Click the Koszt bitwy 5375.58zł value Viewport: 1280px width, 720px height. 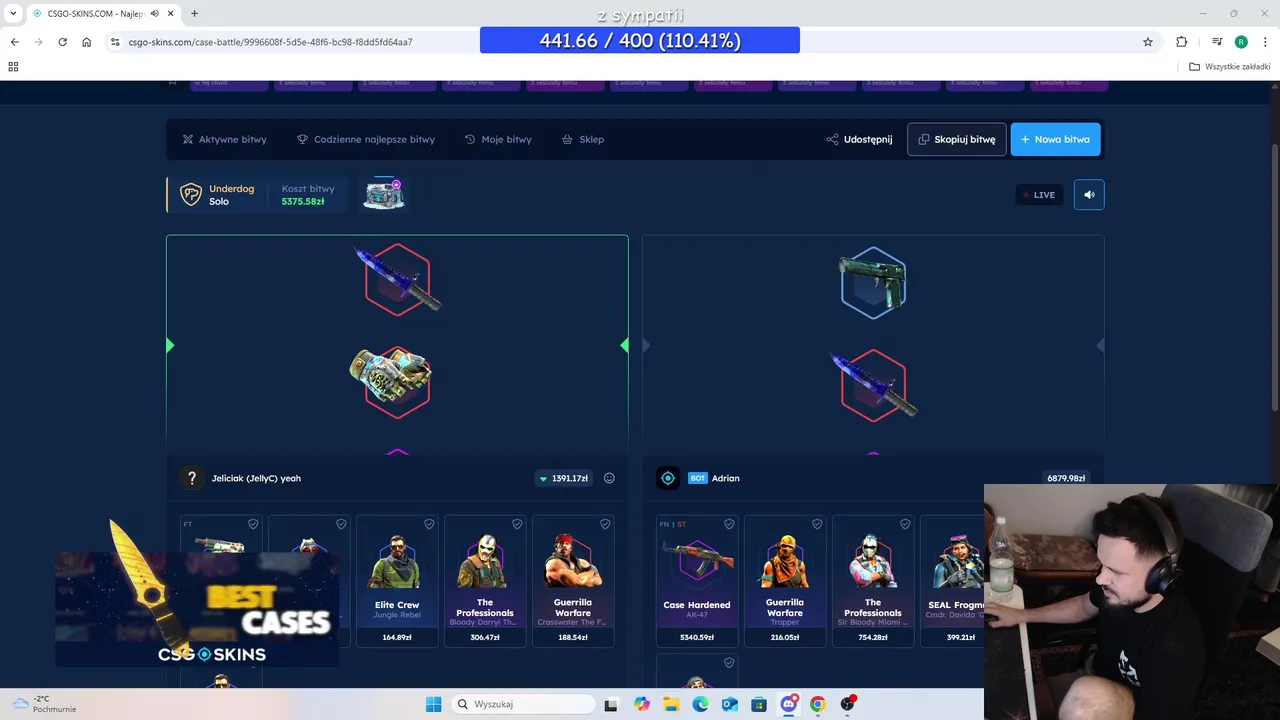click(x=303, y=201)
